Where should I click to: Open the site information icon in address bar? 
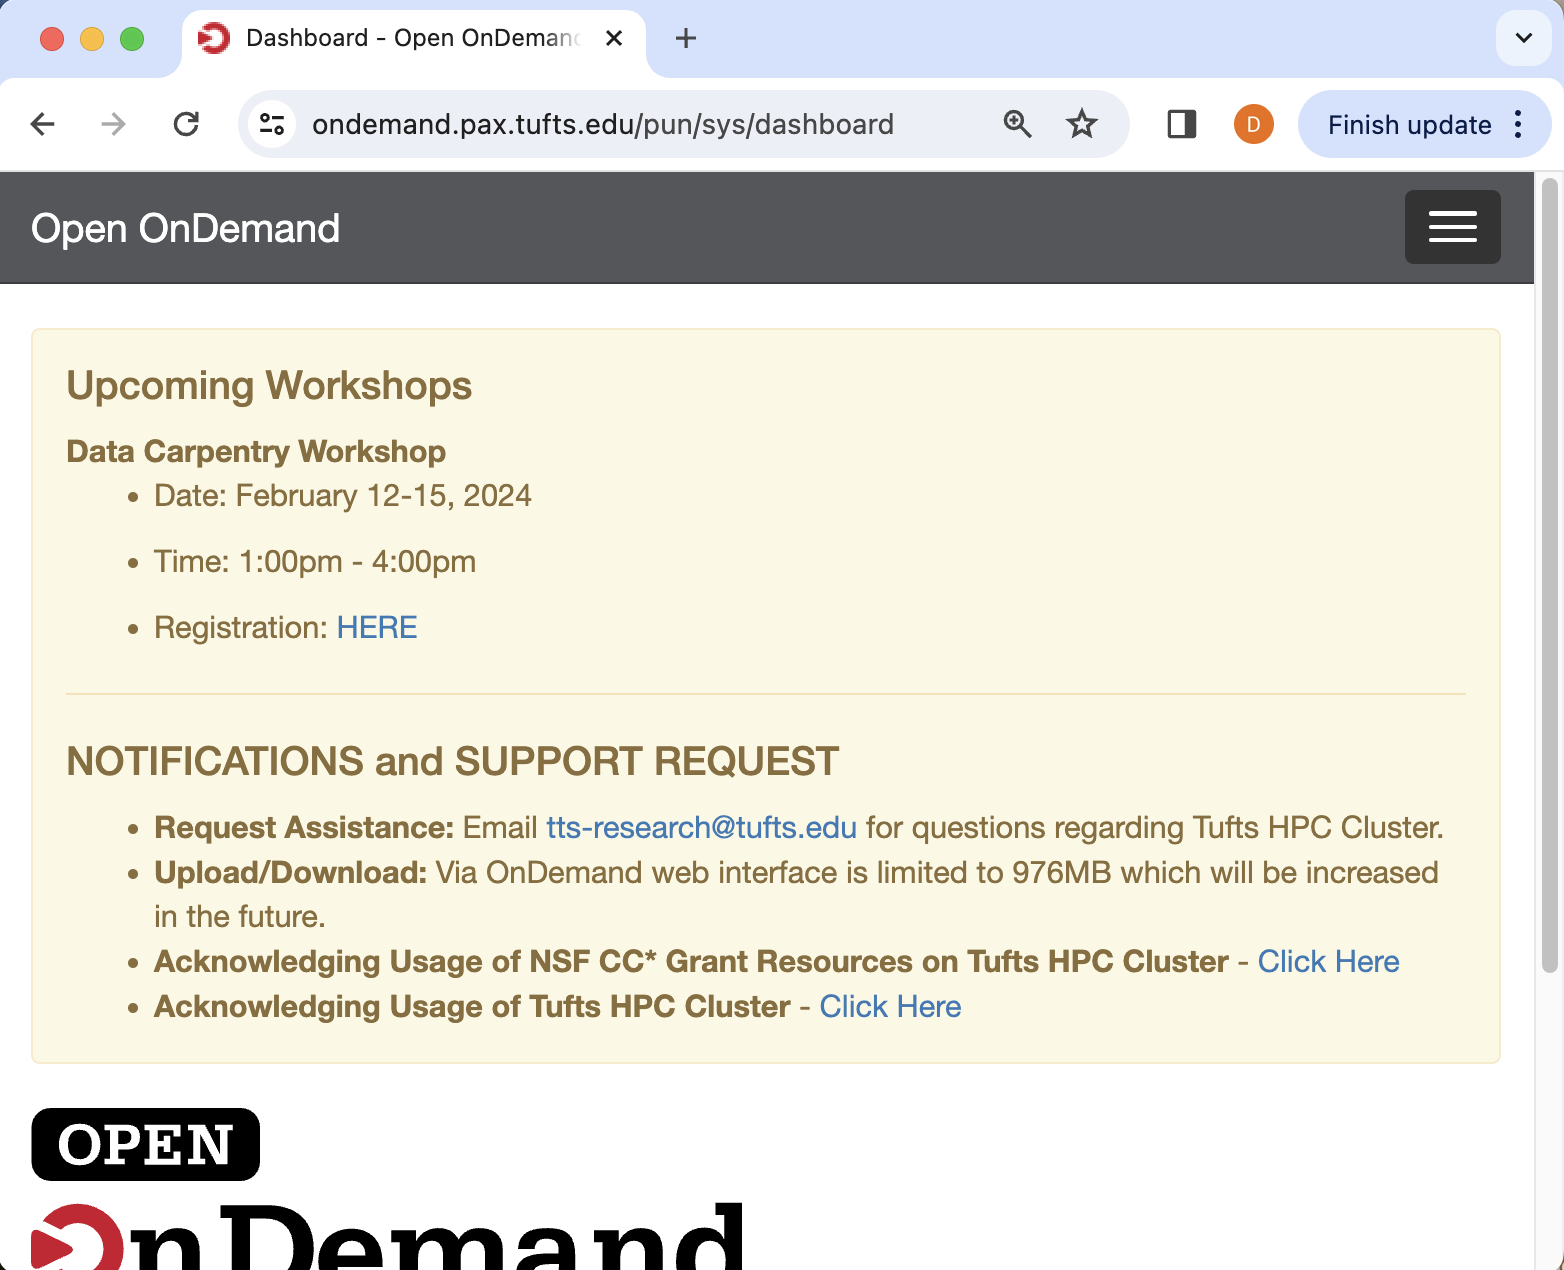272,124
